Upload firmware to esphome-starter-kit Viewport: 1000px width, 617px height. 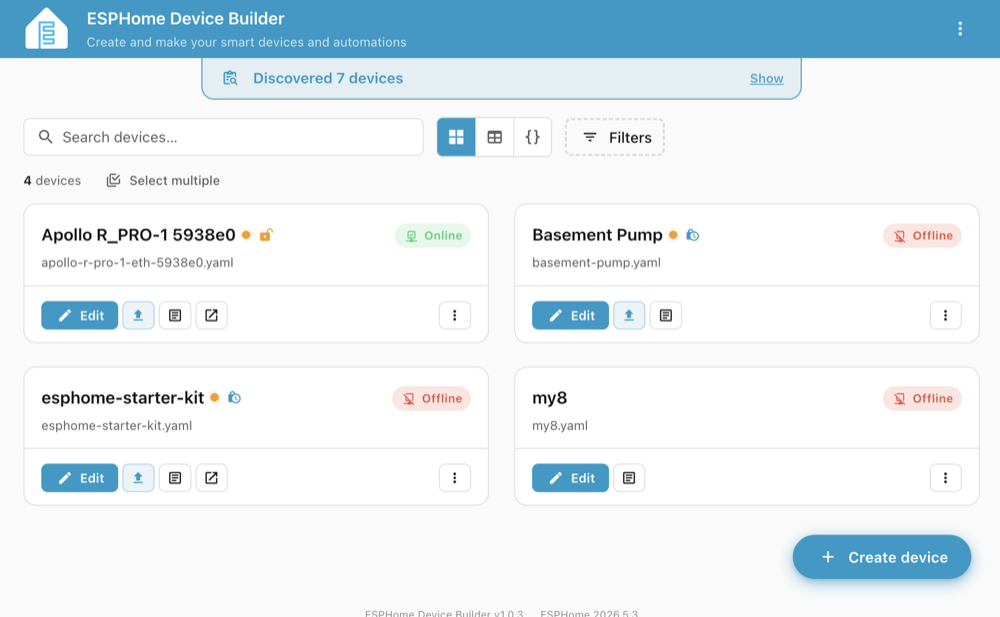138,478
